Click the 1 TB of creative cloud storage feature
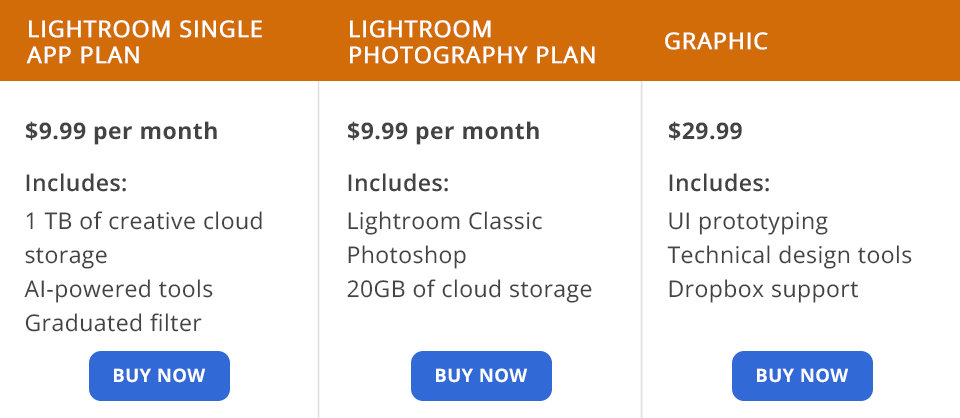Screen dimensions: 960x418 (x=143, y=238)
